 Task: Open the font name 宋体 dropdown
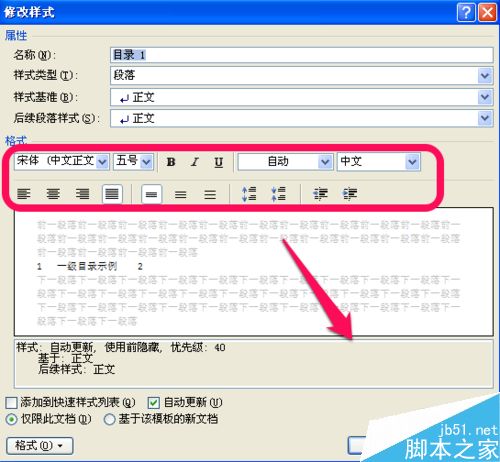(102, 162)
